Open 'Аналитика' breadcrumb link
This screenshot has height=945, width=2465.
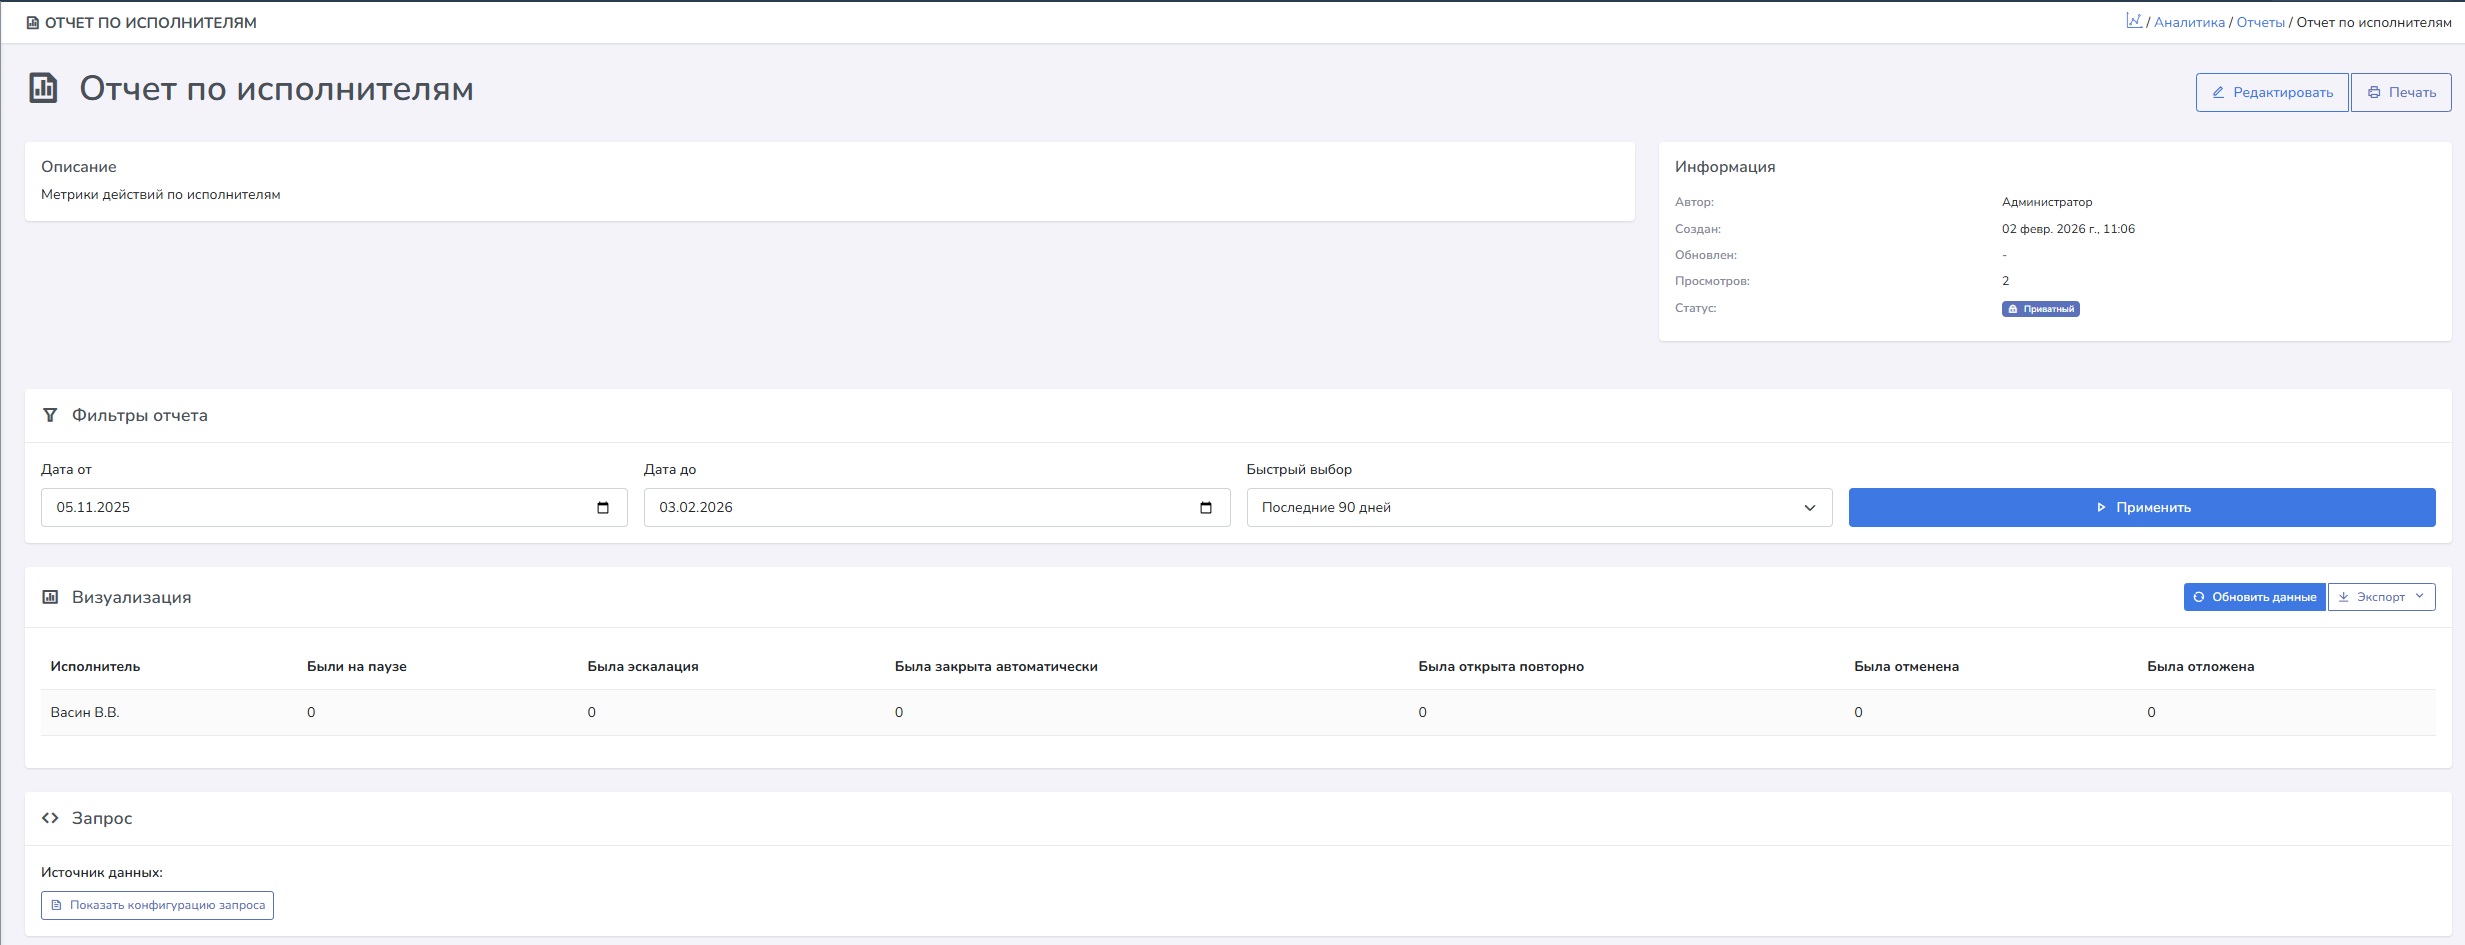(x=2189, y=22)
